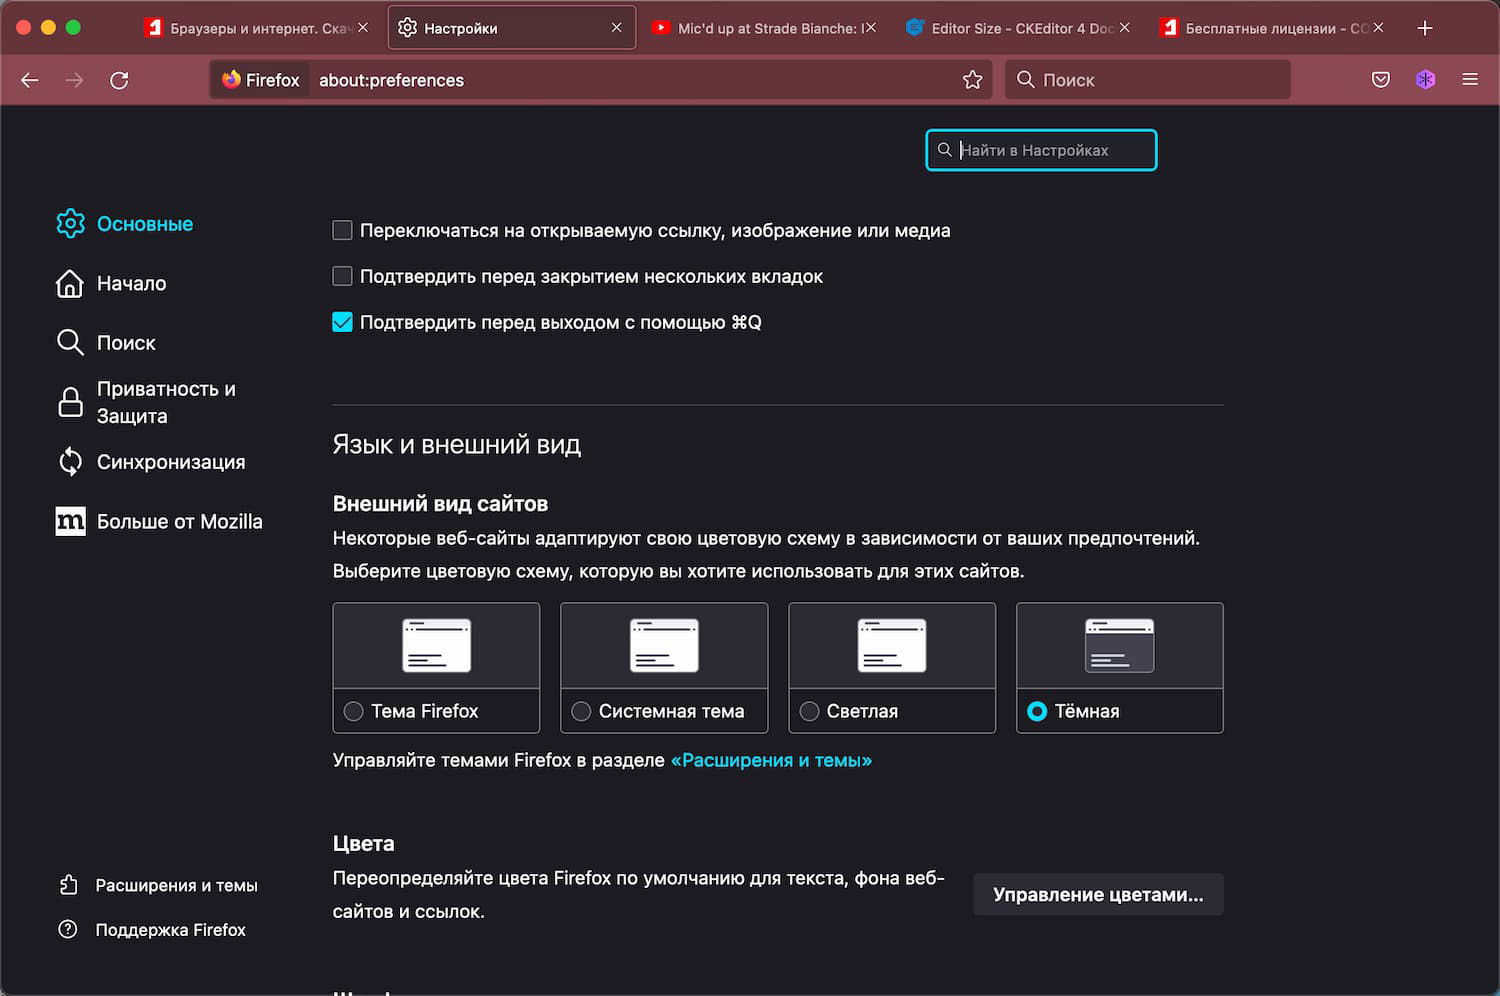Image resolution: width=1500 pixels, height=996 pixels.
Task: Close the Браузеры и интернет tab
Action: (x=363, y=28)
